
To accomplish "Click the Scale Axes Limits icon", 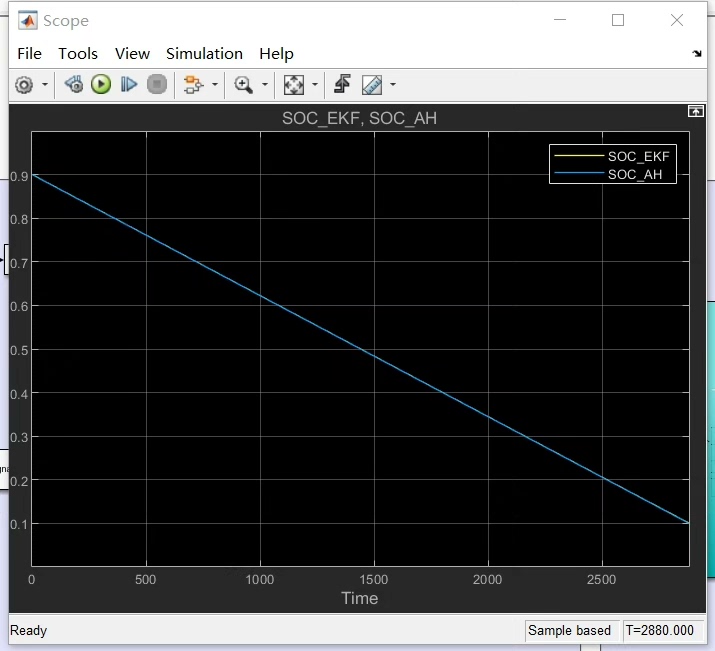I will pyautogui.click(x=294, y=85).
